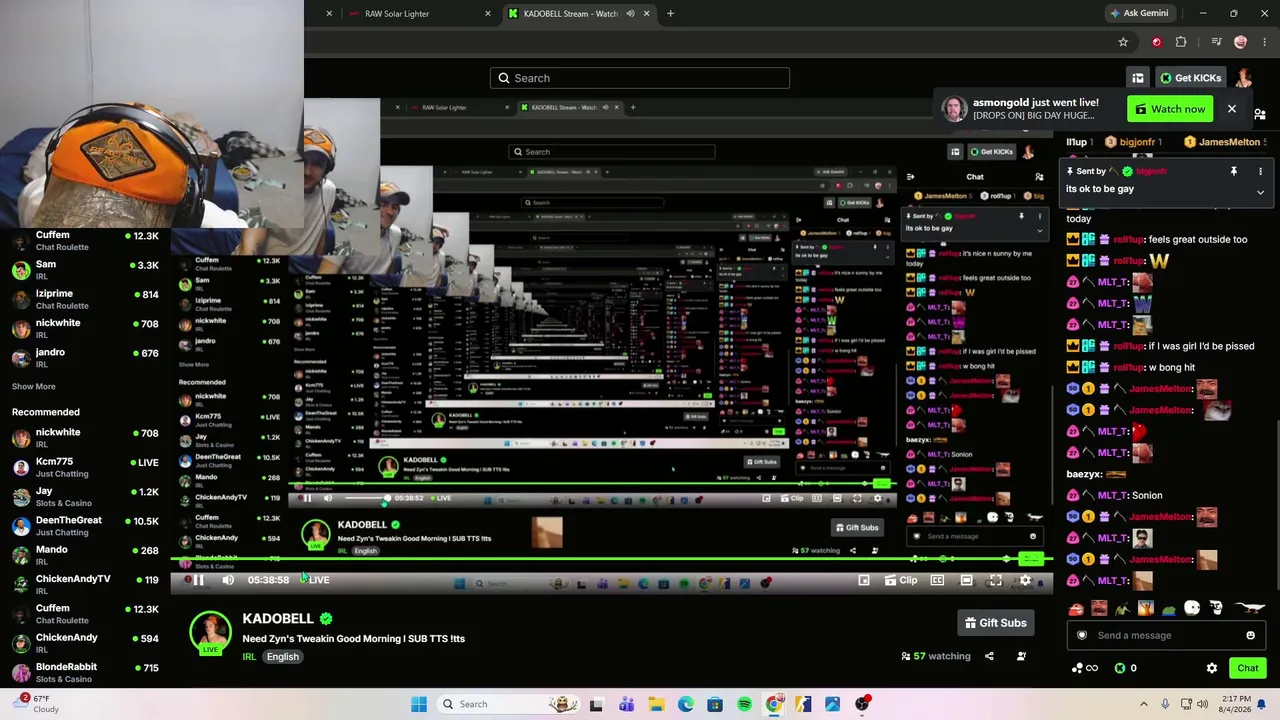The height and width of the screenshot is (720, 1280).
Task: Bookmark this page with the star
Action: [x=1123, y=42]
